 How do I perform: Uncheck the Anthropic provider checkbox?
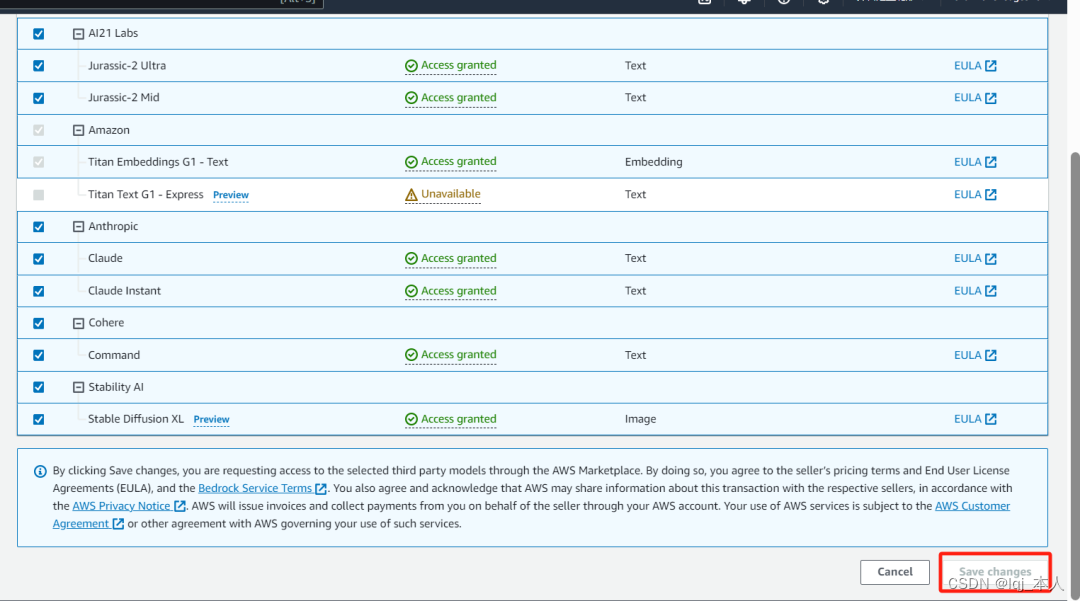coord(39,226)
